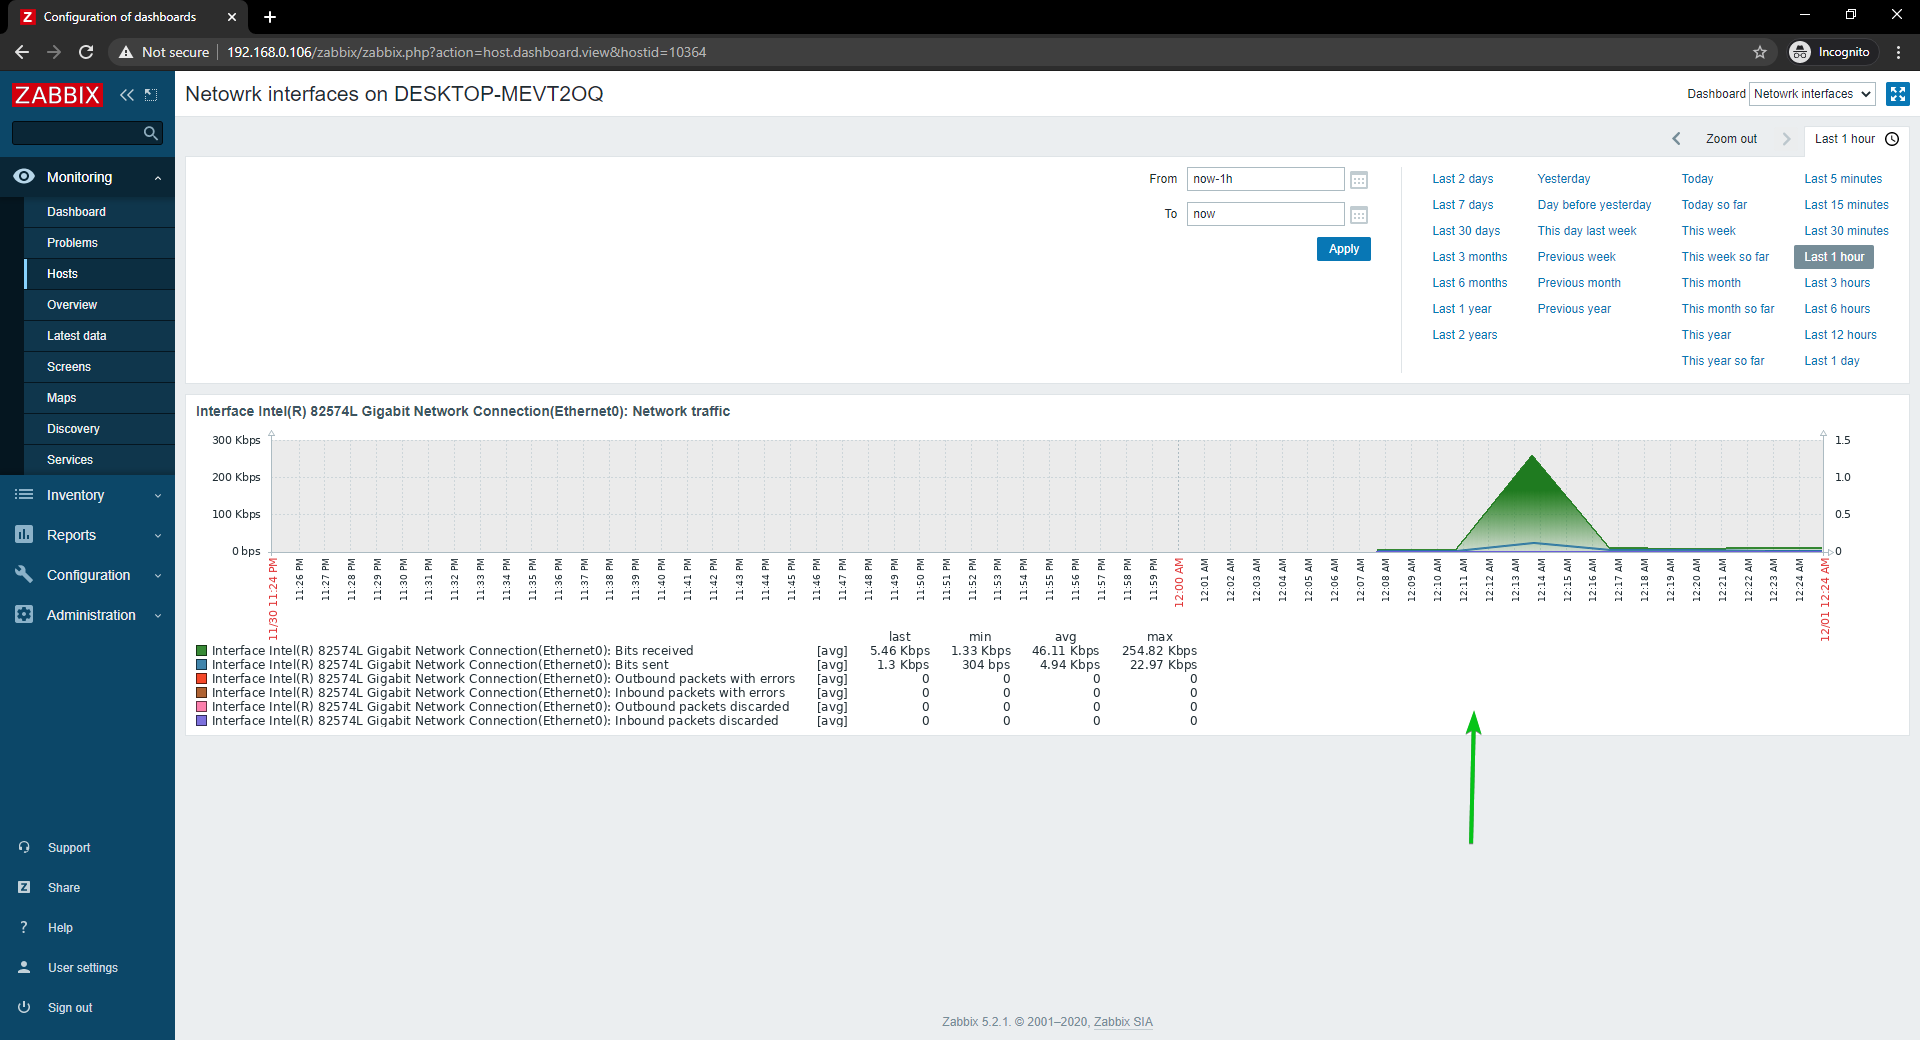Open calendar picker for To field
Image resolution: width=1920 pixels, height=1040 pixels.
click(1358, 215)
